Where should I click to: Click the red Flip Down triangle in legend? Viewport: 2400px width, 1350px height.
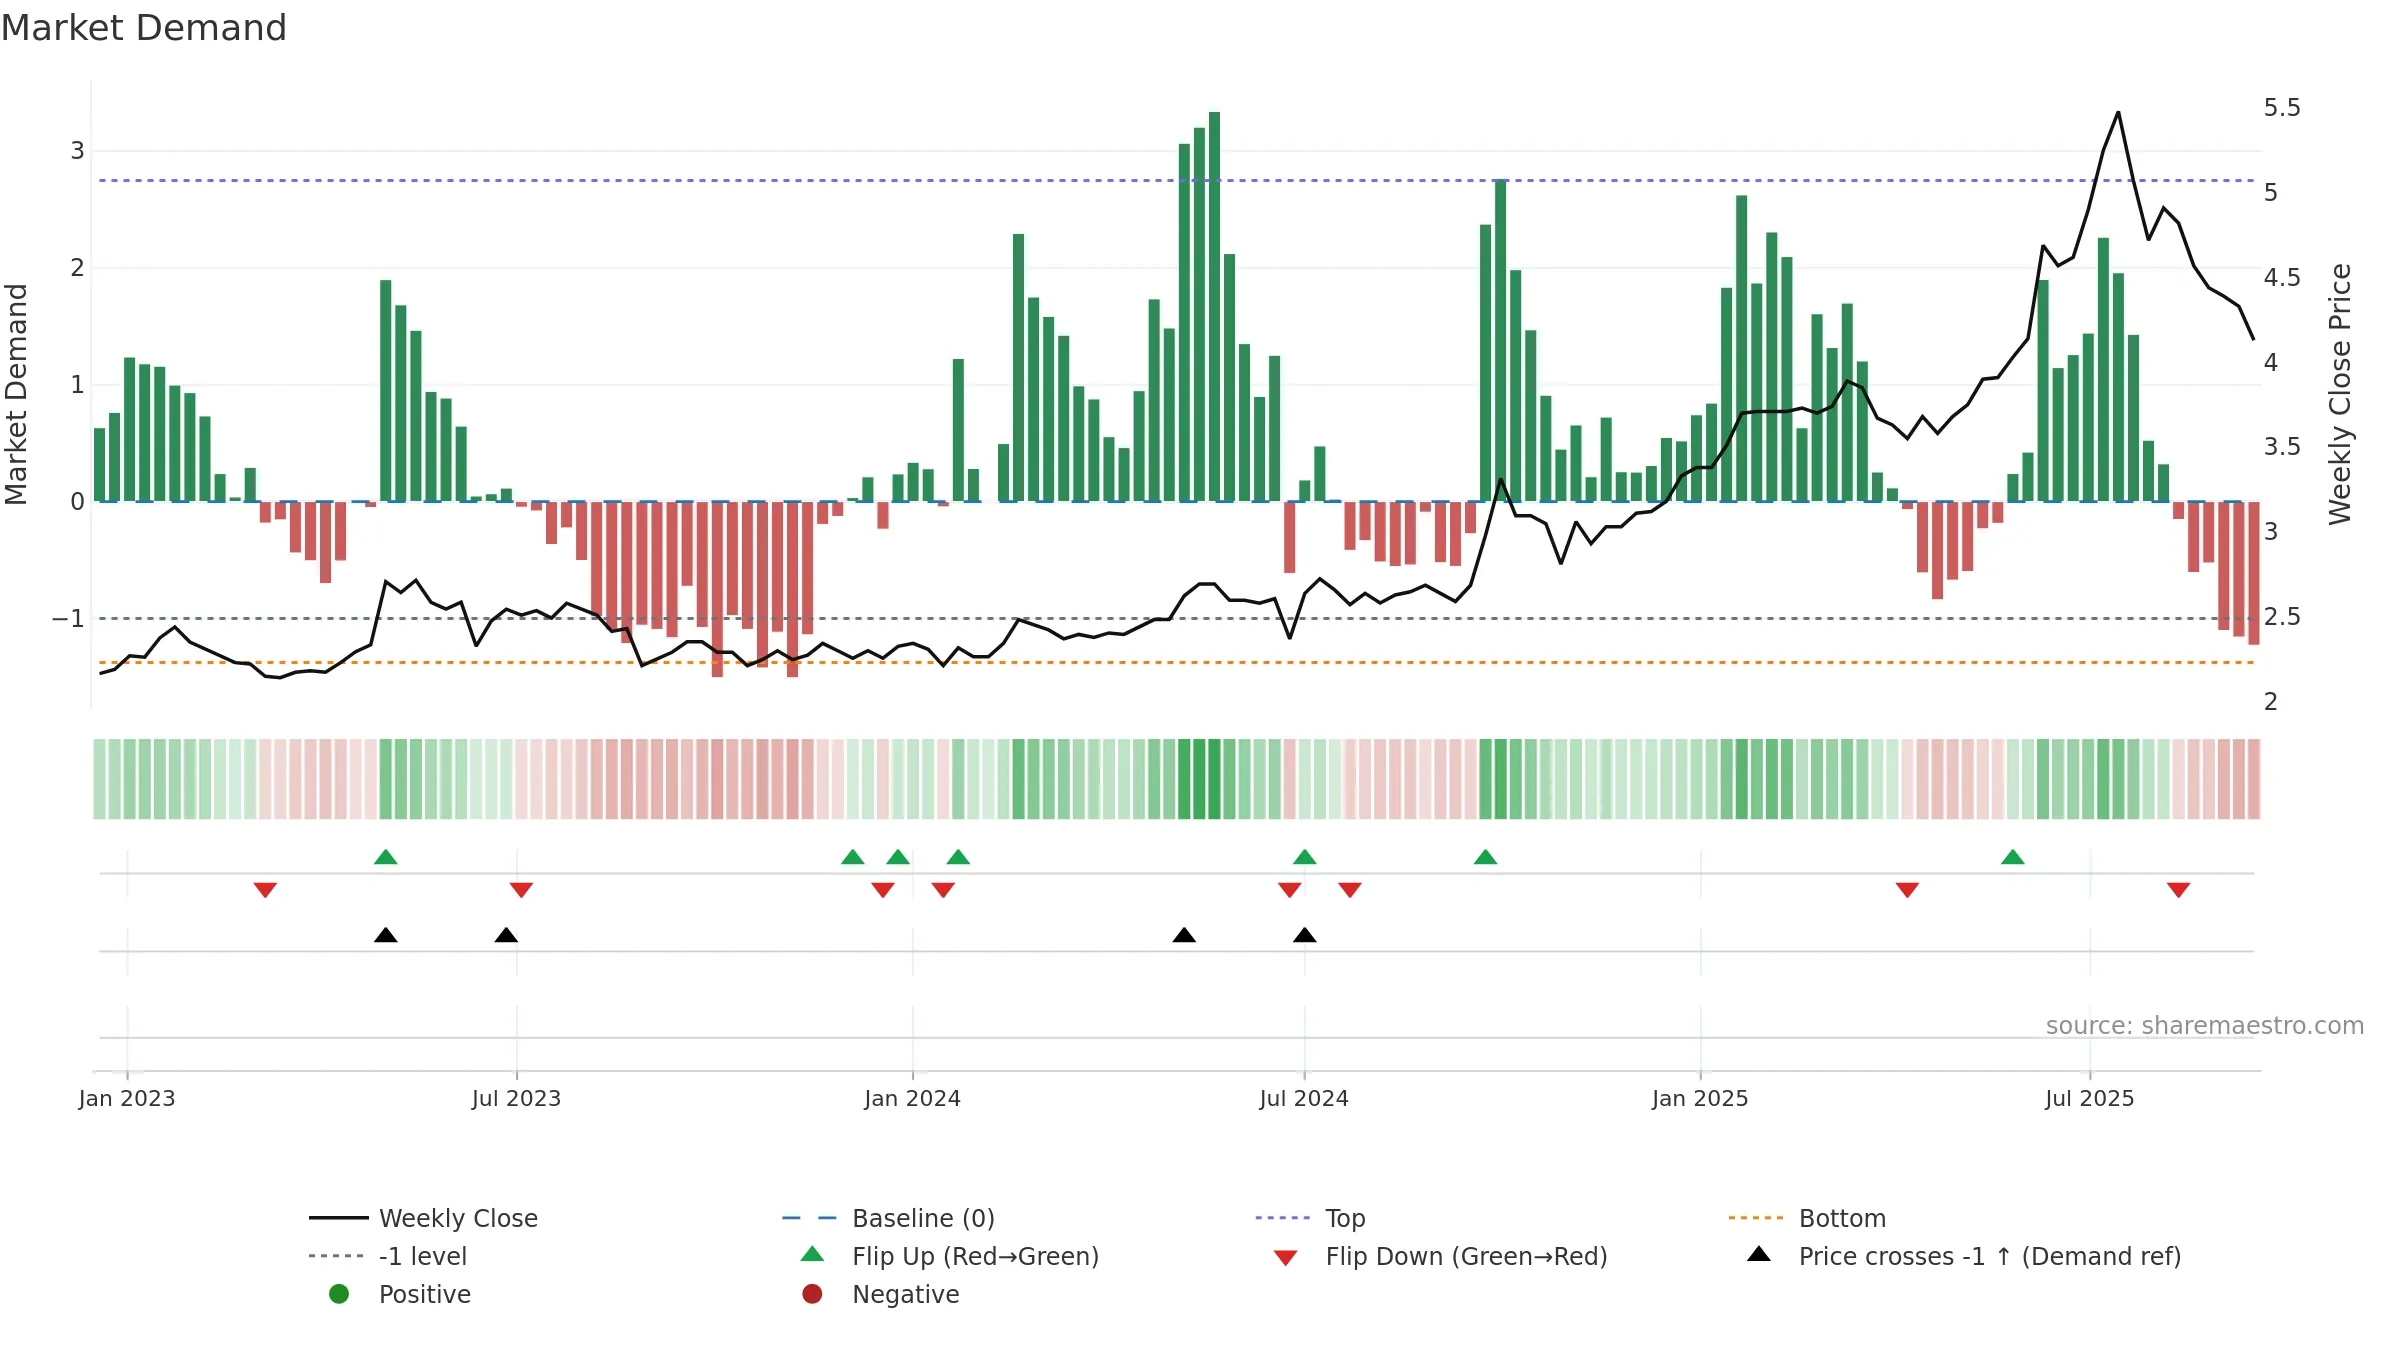(x=1286, y=1258)
